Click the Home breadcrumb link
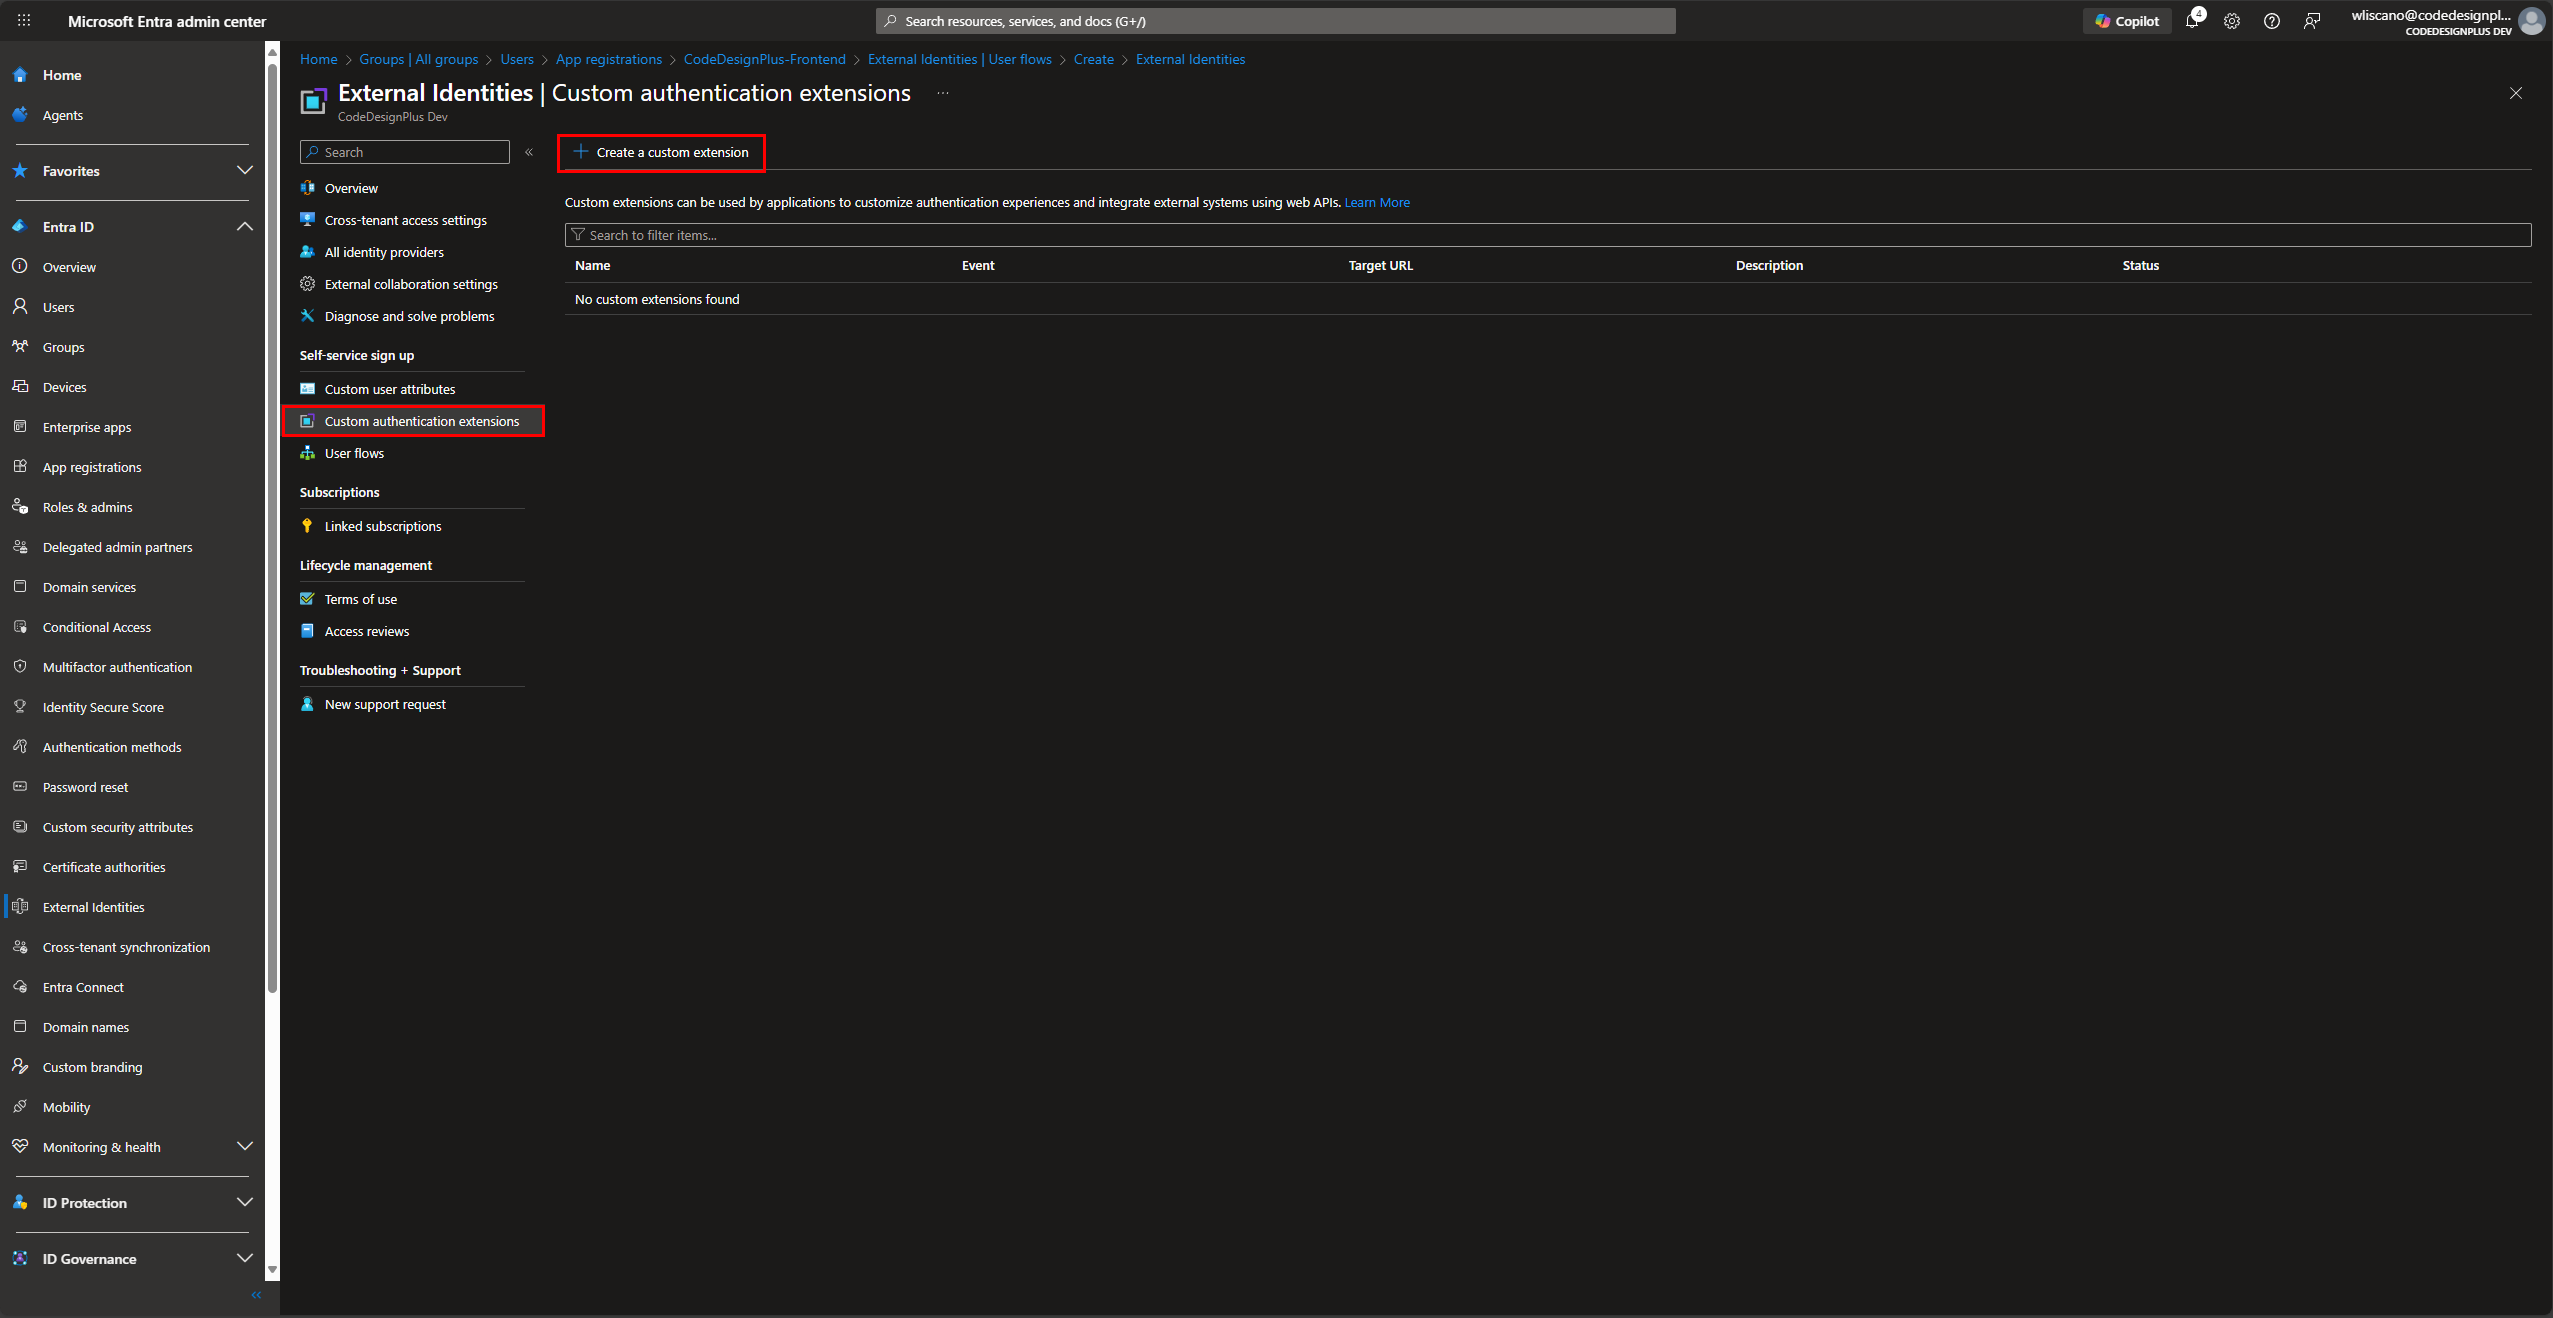Image resolution: width=2553 pixels, height=1318 pixels. 318,59
